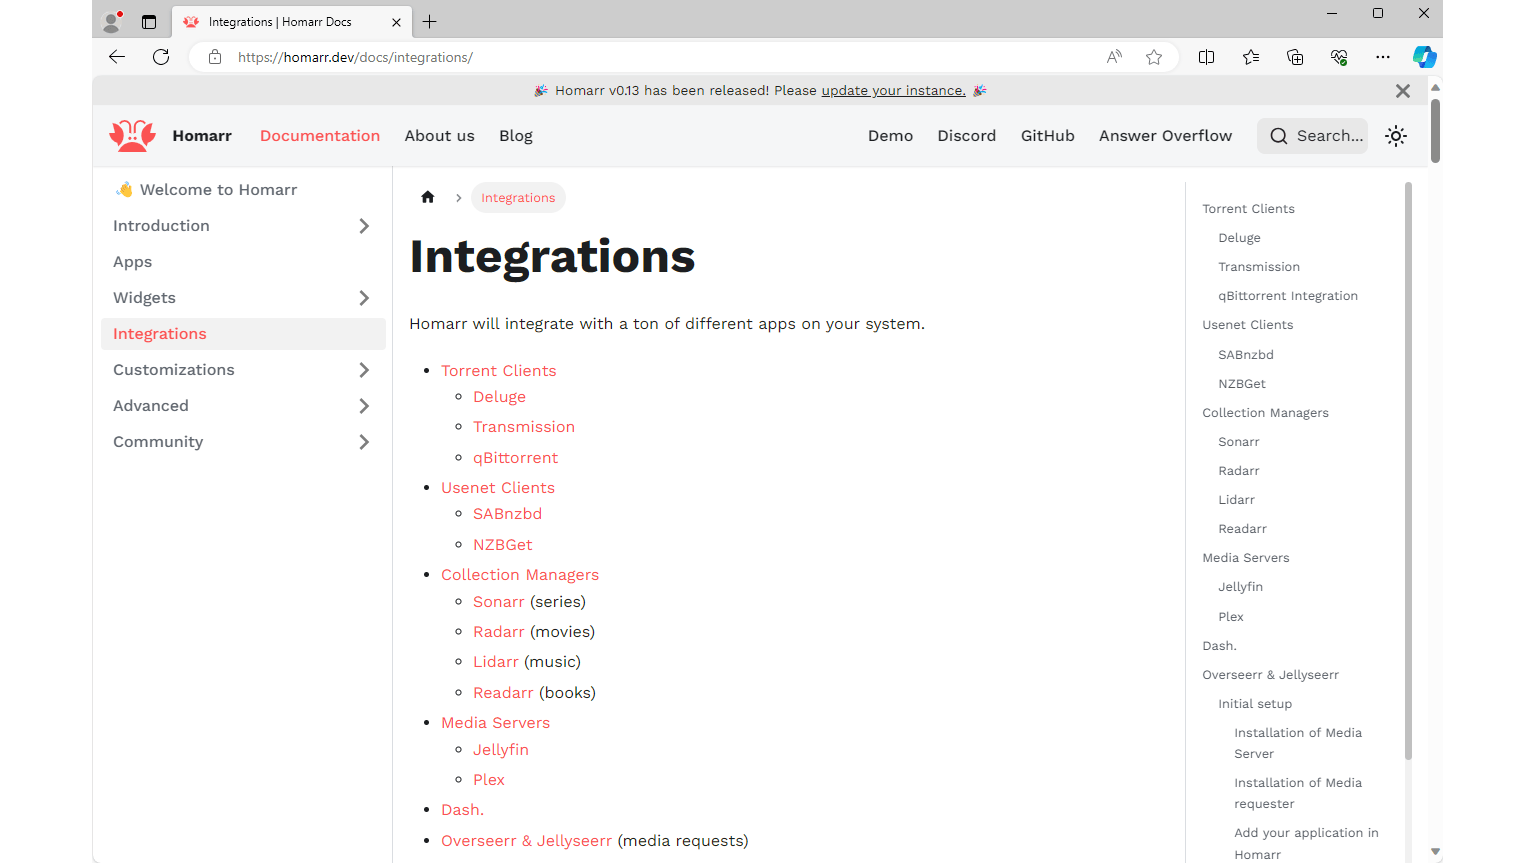Open split screen view
The width and height of the screenshot is (1534, 863).
pyautogui.click(x=1207, y=57)
